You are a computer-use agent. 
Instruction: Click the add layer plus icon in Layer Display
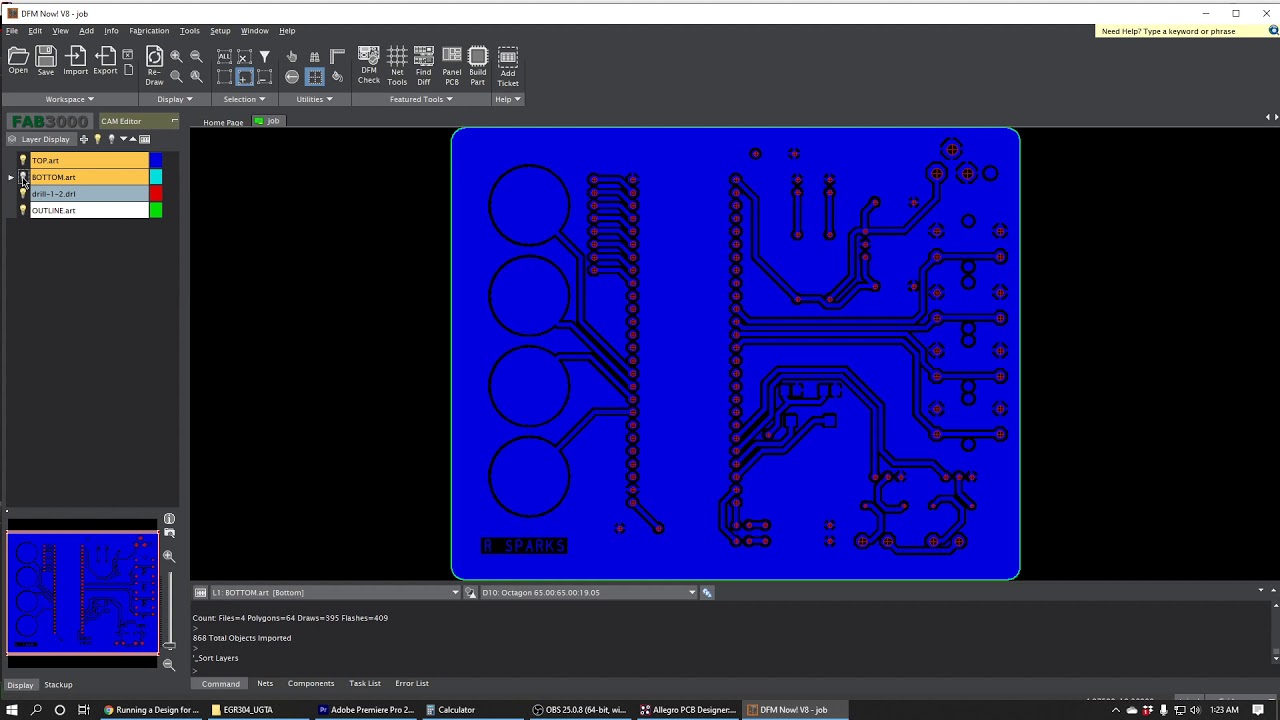[x=84, y=139]
